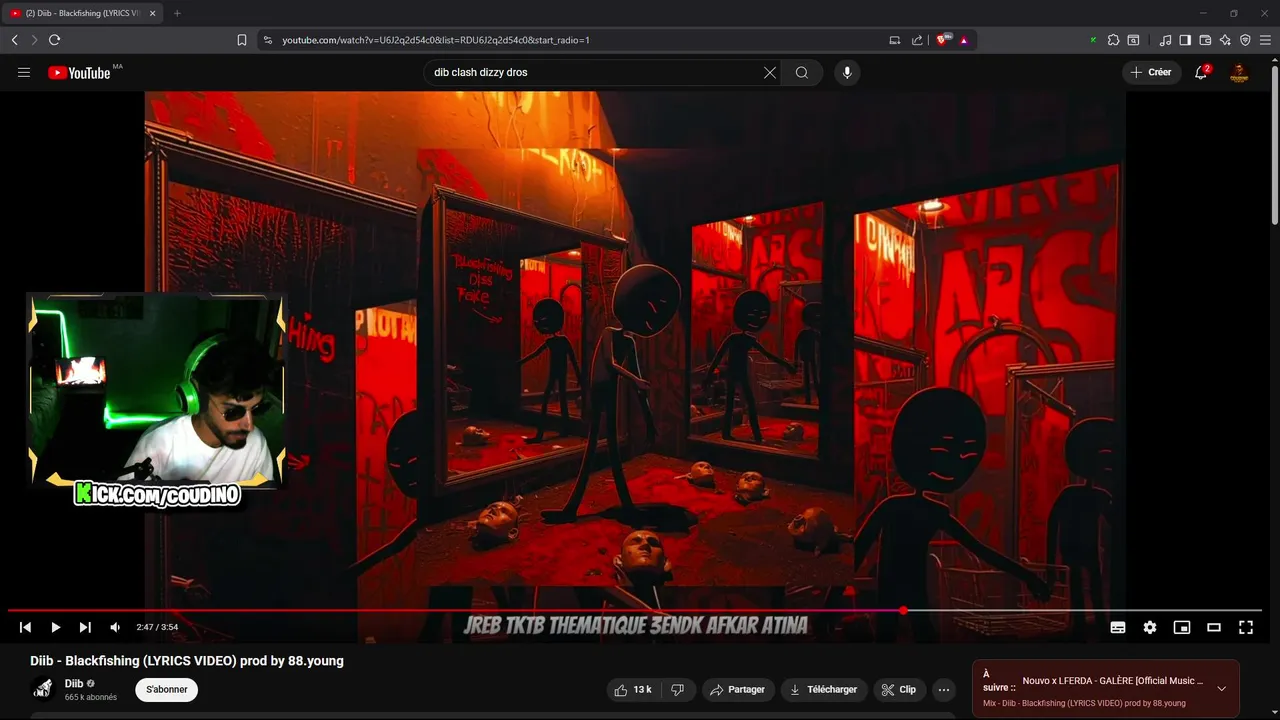Viewport: 1280px width, 720px height.
Task: Open Leo AI sparkle icon
Action: coord(1225,40)
